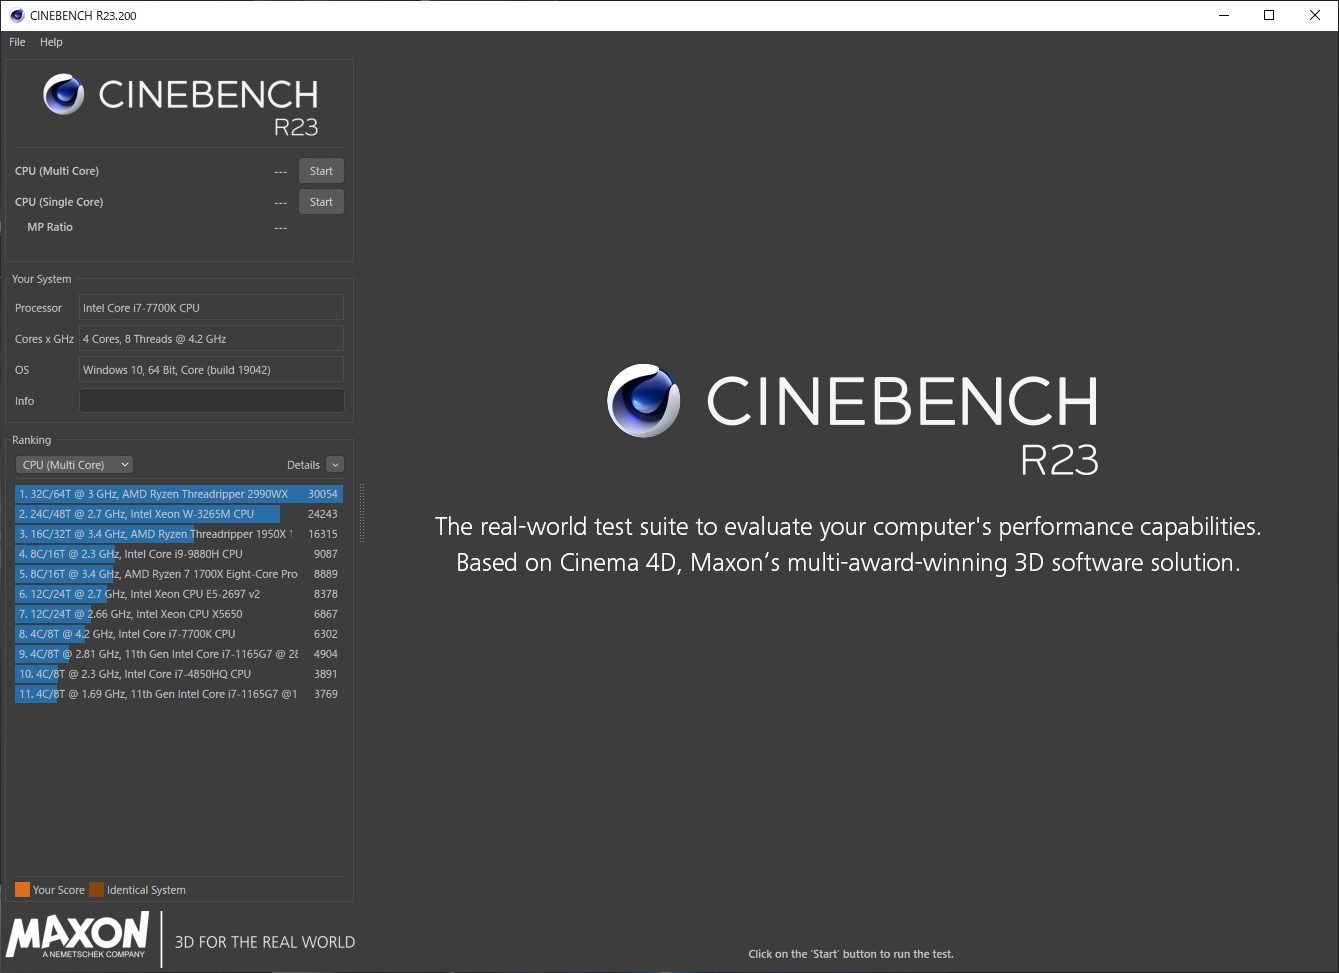The width and height of the screenshot is (1339, 973).
Task: Select ranking row AMD Ryzen 7 1700X
Action: click(x=179, y=574)
